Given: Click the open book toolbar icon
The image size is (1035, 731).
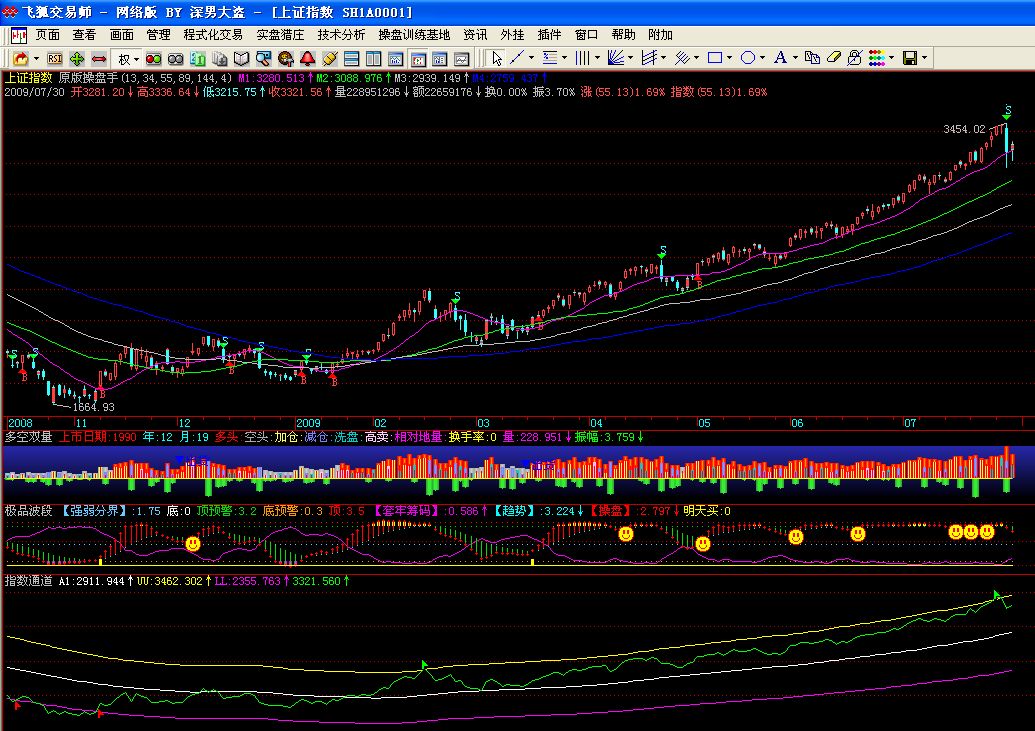Looking at the screenshot, I should [242, 59].
